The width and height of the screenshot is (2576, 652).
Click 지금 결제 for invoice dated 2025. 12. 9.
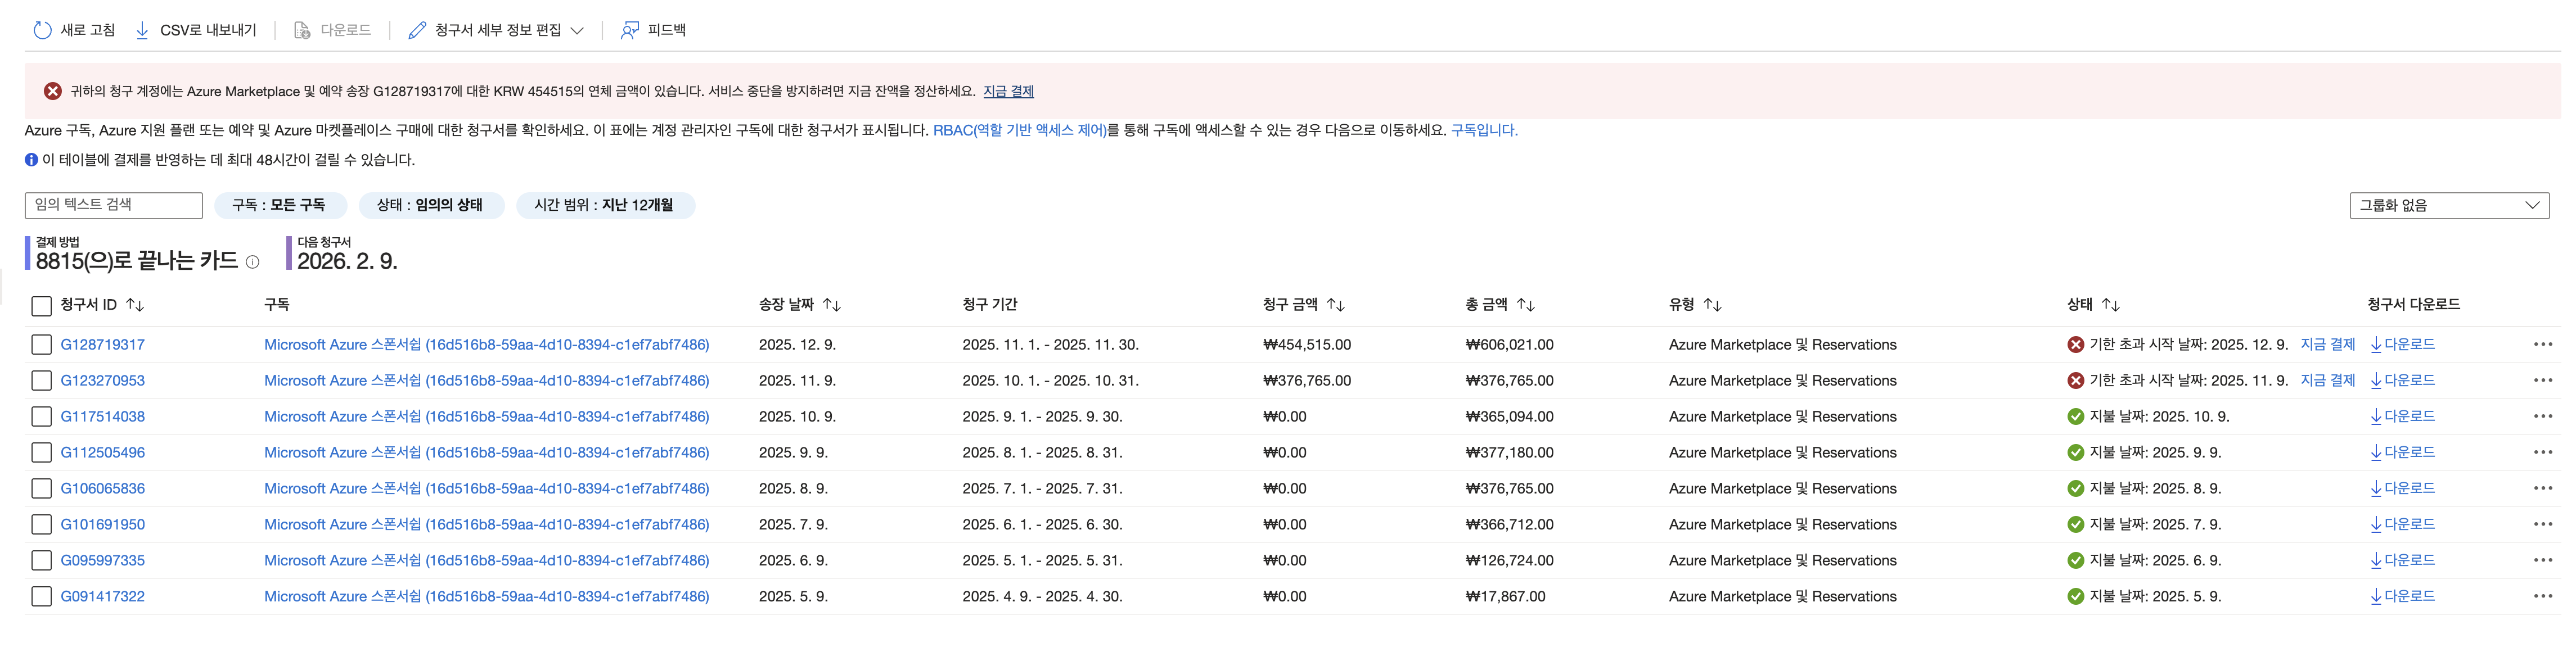coord(2327,344)
